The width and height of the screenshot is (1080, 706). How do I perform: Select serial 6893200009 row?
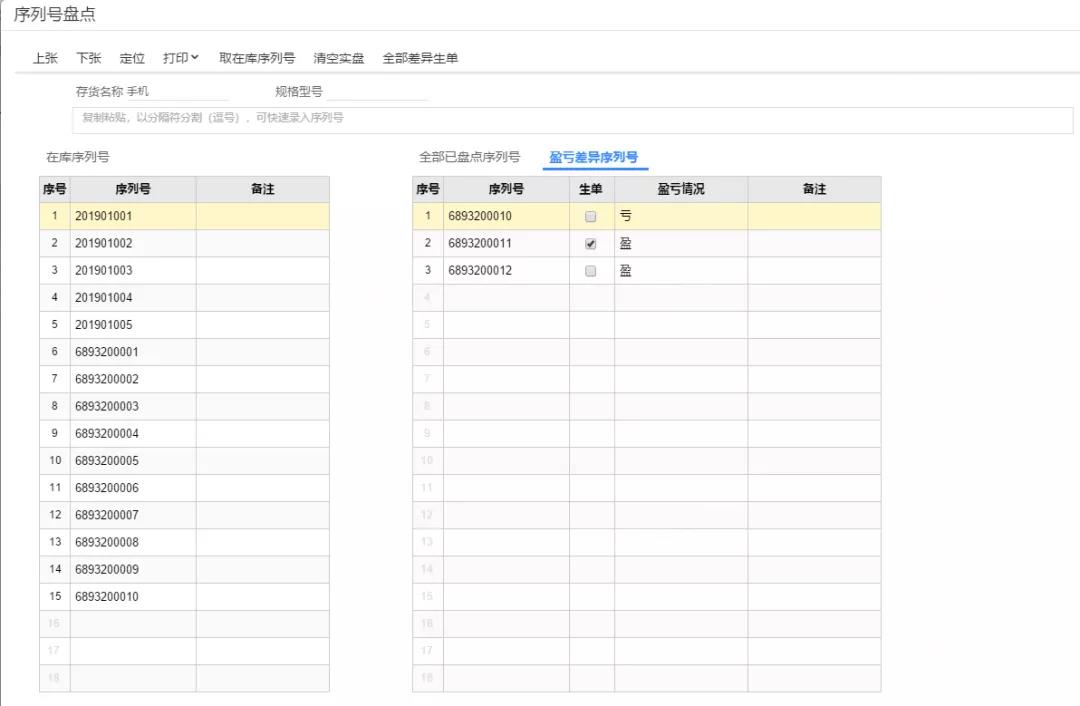pos(185,570)
